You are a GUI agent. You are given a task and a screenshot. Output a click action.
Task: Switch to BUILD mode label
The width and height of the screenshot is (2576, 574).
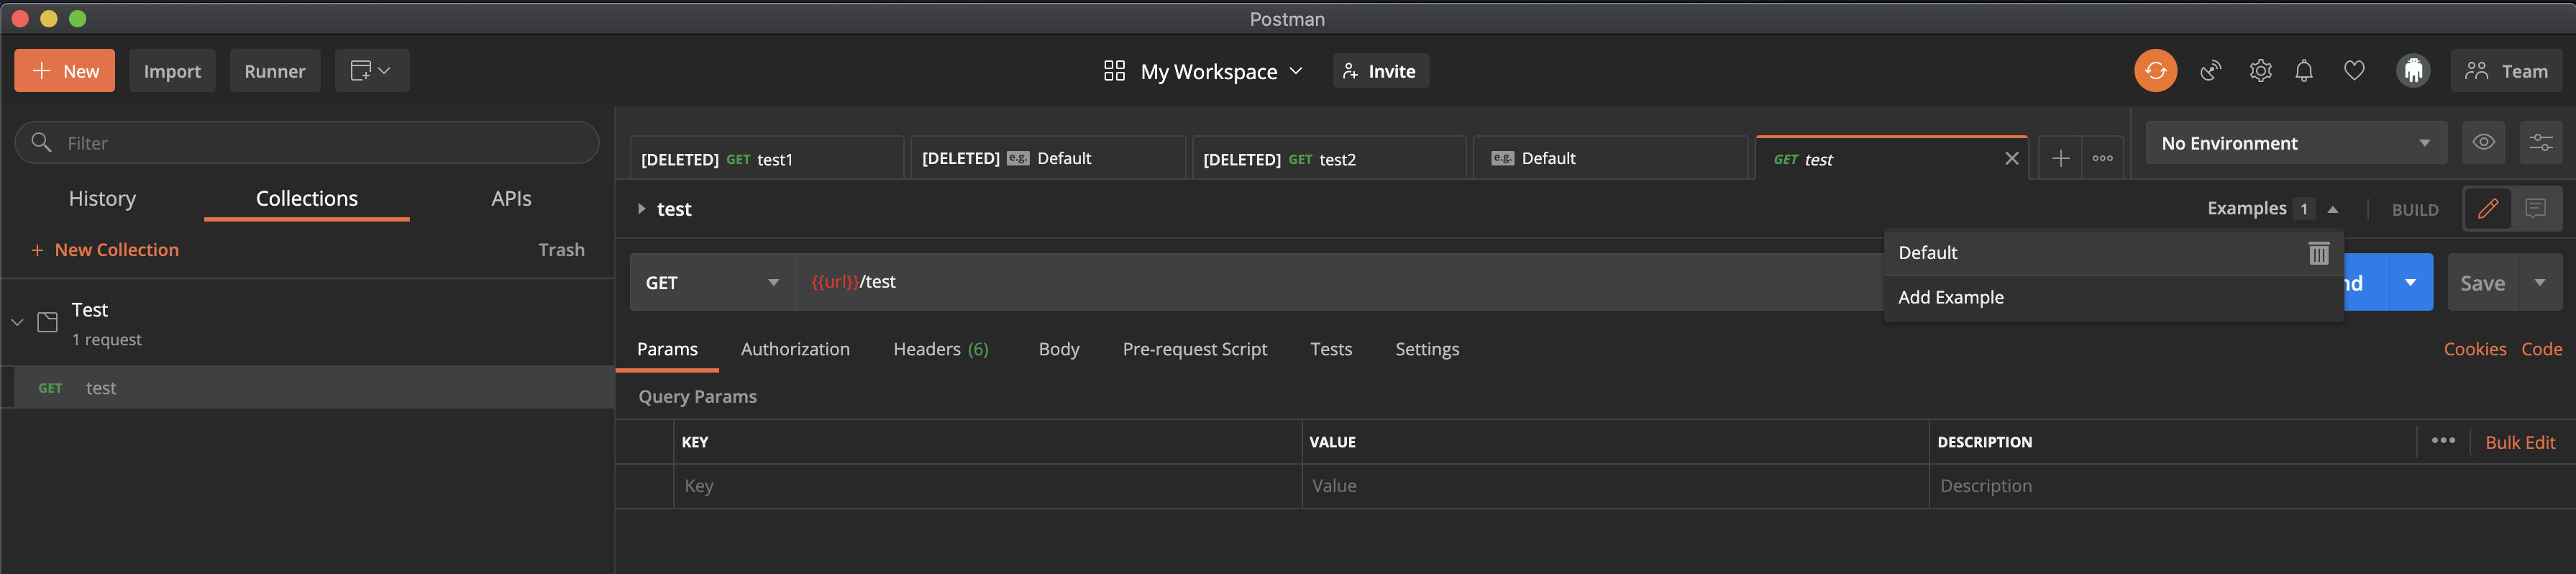pyautogui.click(x=2414, y=210)
